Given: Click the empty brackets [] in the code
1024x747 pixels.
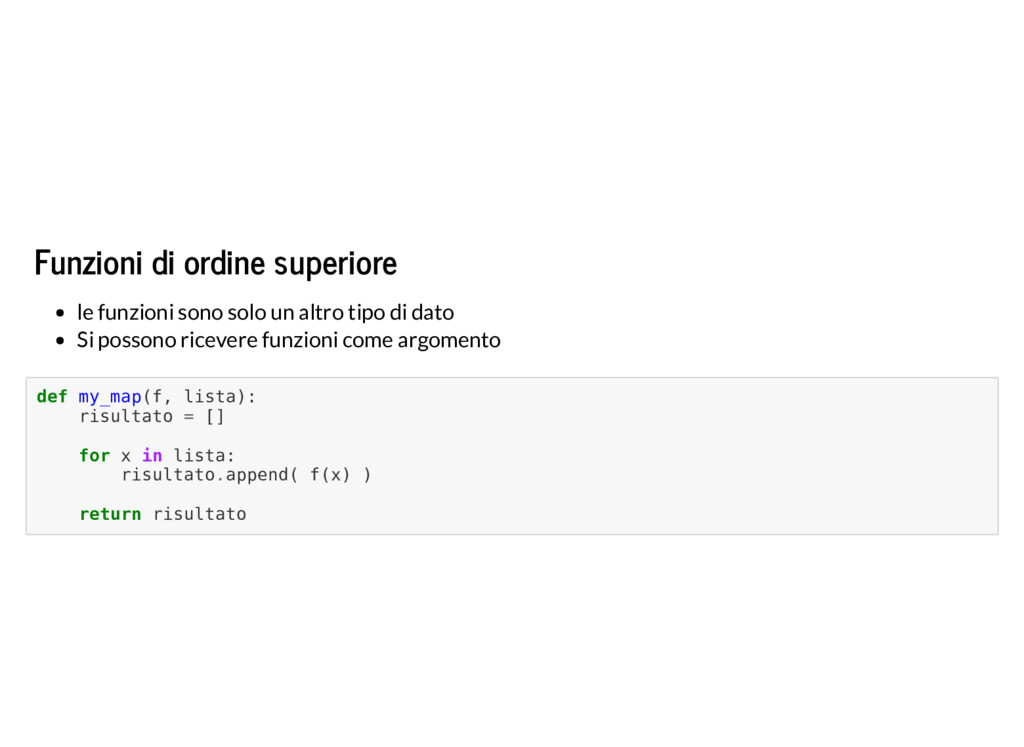Looking at the screenshot, I should pyautogui.click(x=215, y=417).
